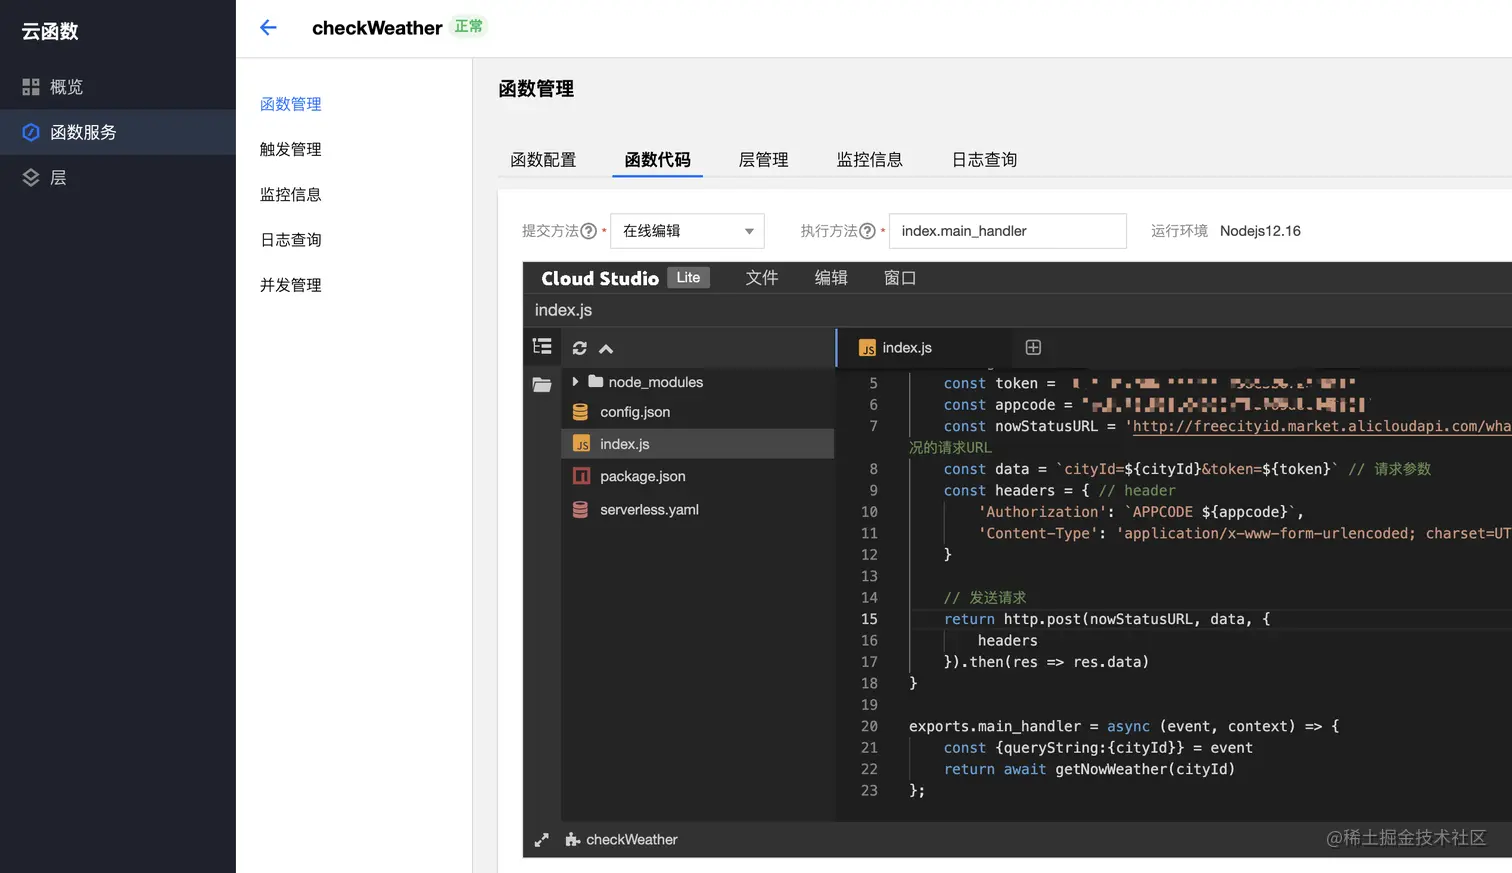Click the '// 发送请求' comment line
1512x873 pixels.
[985, 598]
